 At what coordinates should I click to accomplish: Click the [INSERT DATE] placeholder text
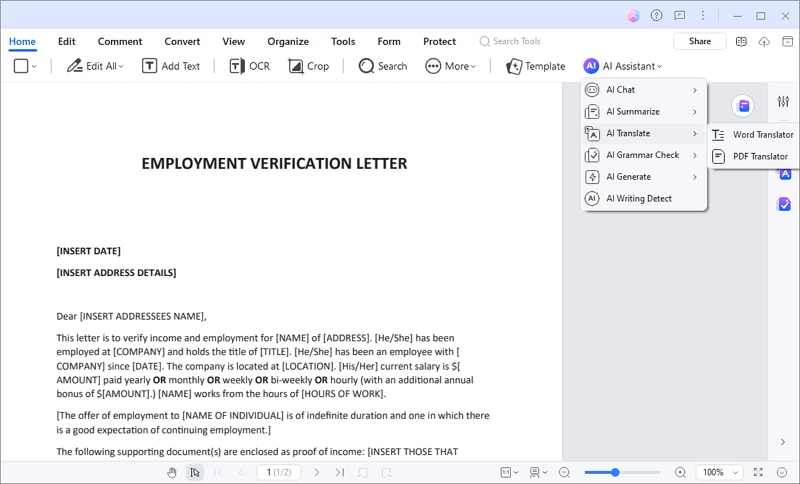tap(89, 251)
